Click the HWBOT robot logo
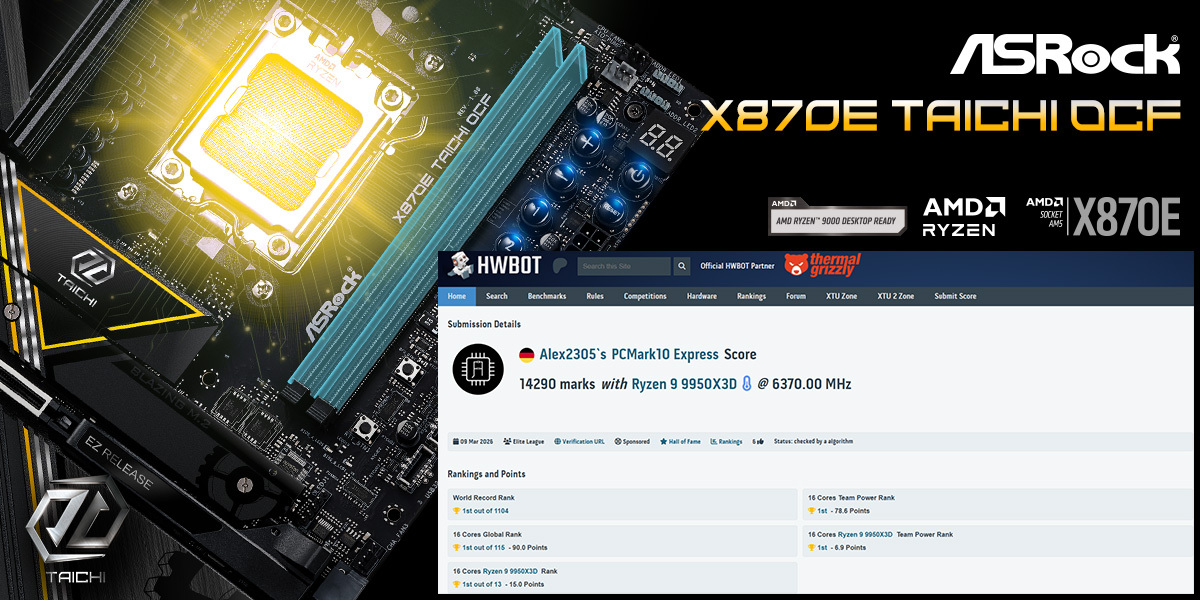1200x600 pixels. [x=460, y=266]
